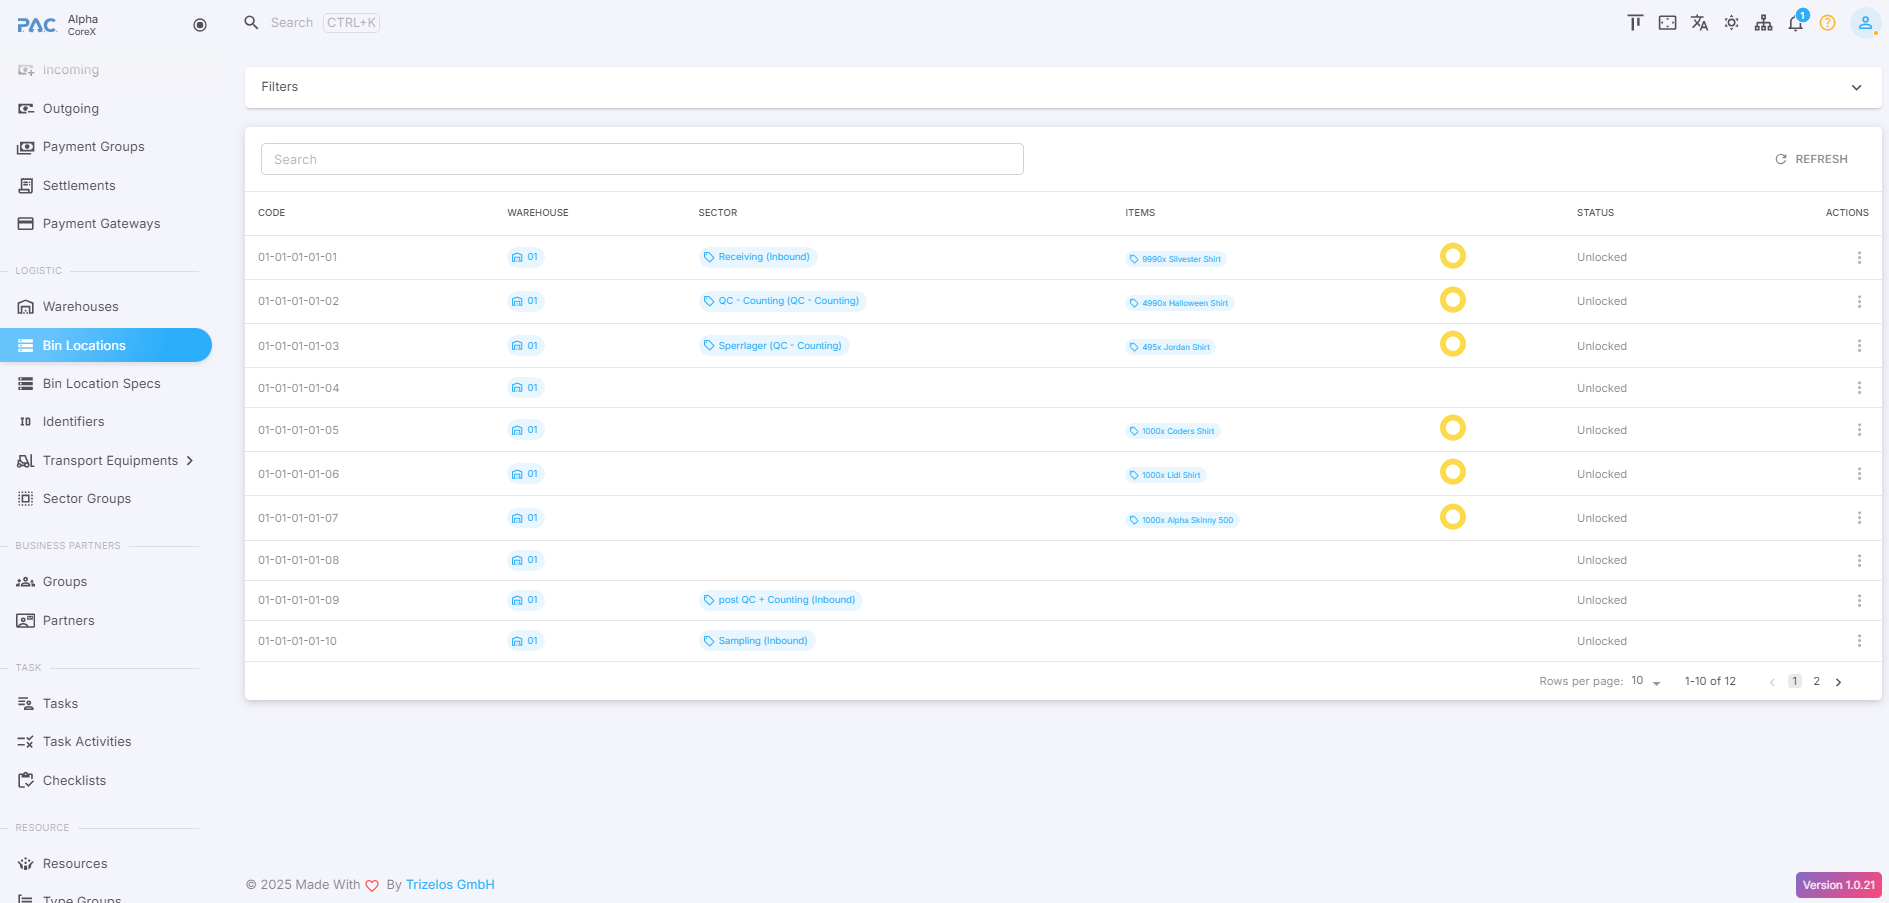Open actions menu for bin 01-01-01-01-03
This screenshot has height=903, width=1889.
[x=1859, y=346]
